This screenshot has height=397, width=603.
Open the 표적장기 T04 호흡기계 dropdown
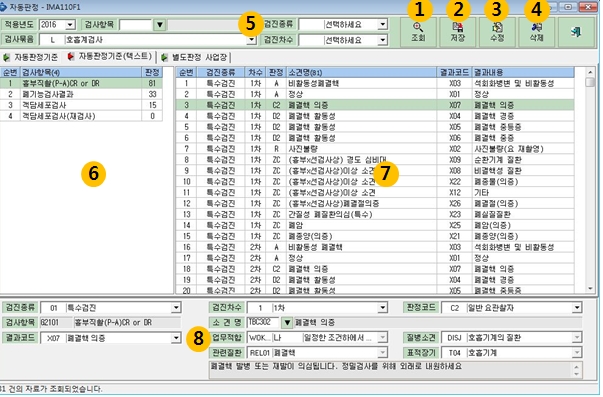click(576, 352)
